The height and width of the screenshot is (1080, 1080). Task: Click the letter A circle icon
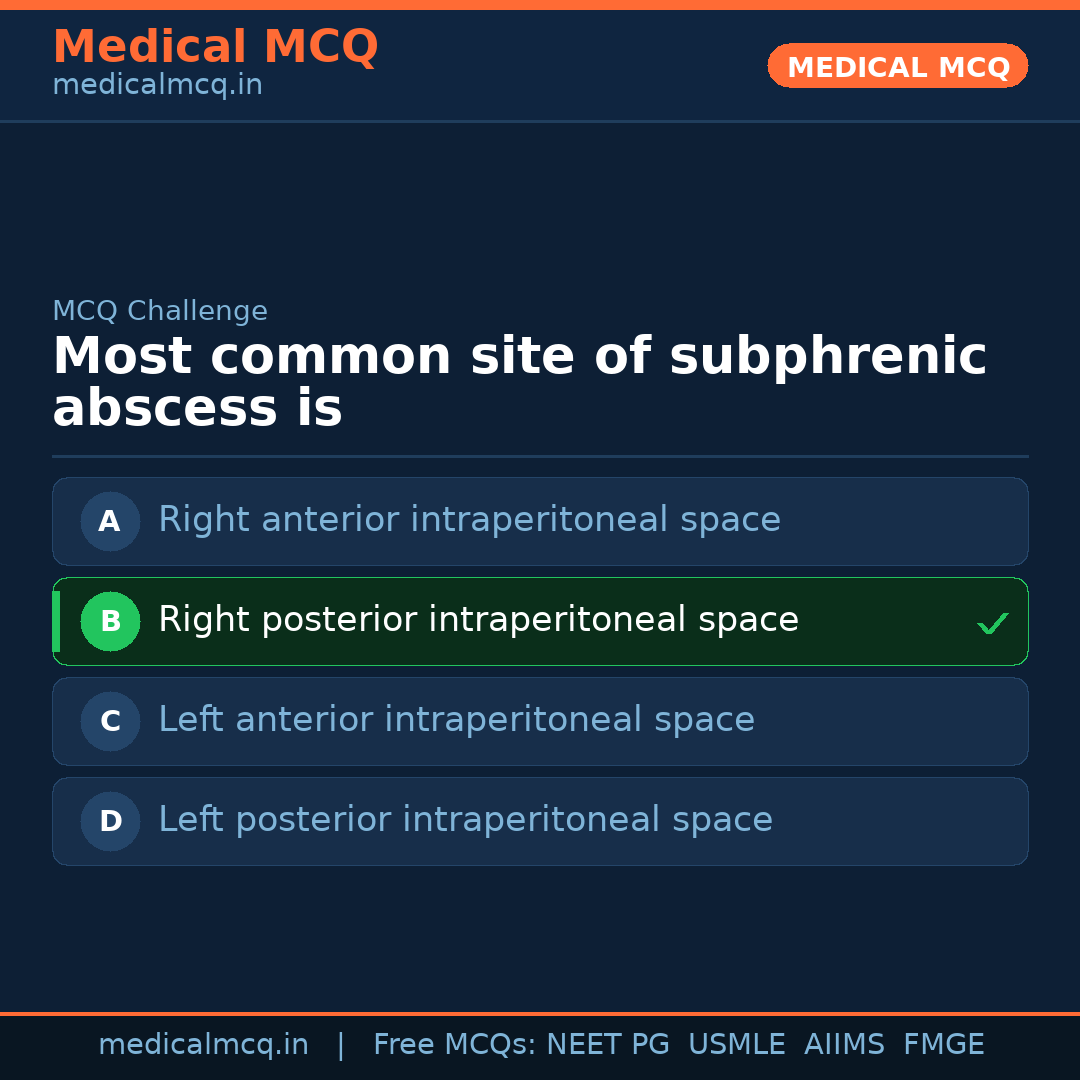[x=110, y=521]
